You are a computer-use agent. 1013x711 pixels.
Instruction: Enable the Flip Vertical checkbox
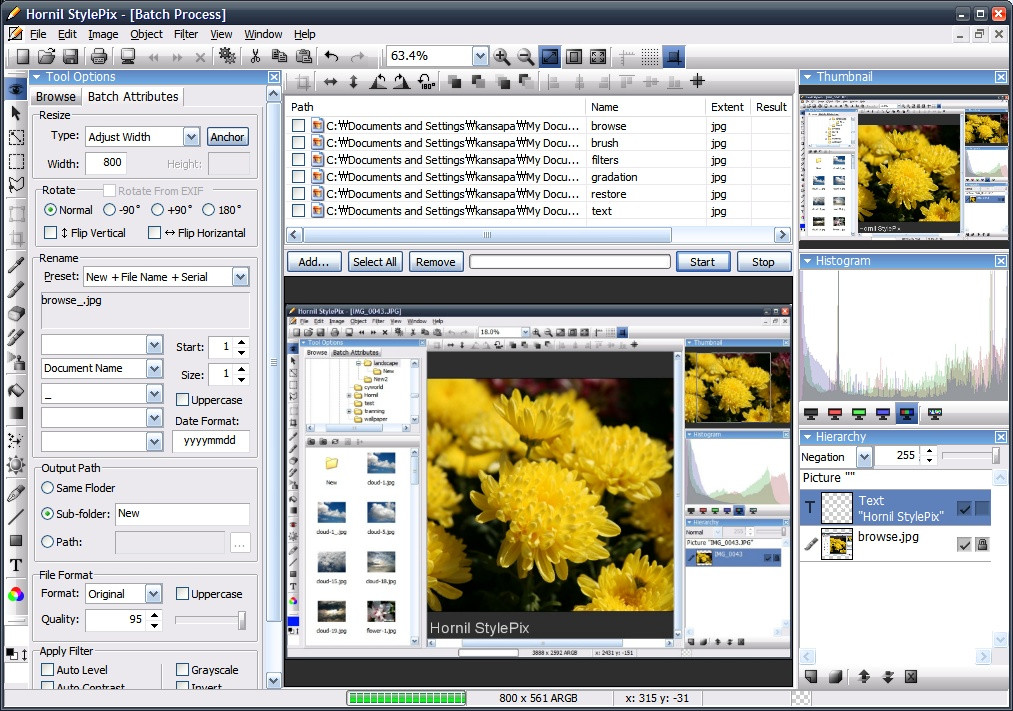[50, 232]
